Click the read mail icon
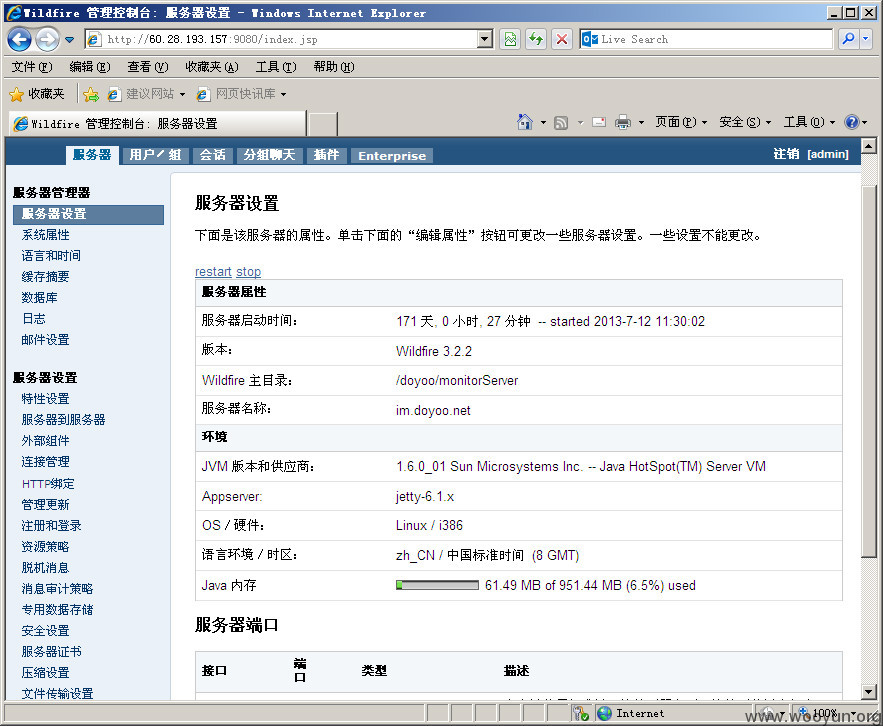The image size is (883, 726). [x=599, y=122]
